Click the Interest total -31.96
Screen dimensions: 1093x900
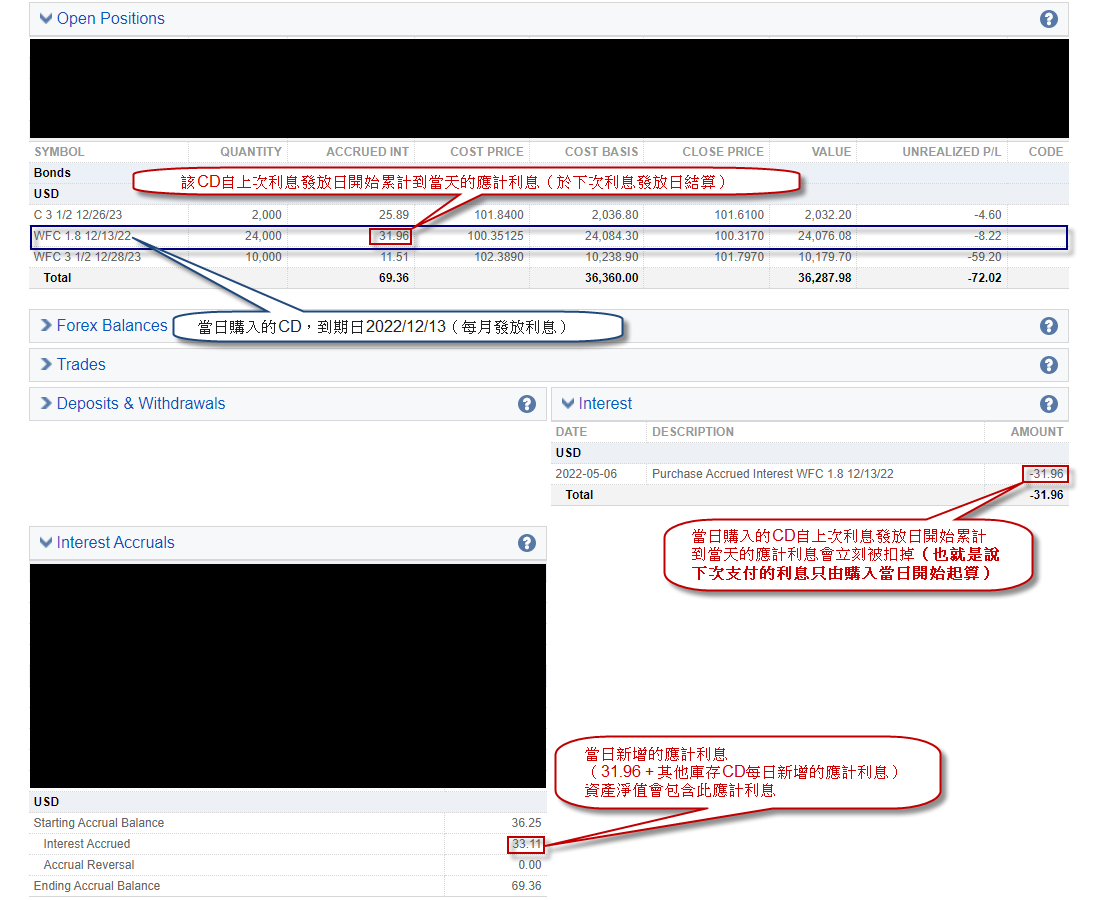point(1046,494)
